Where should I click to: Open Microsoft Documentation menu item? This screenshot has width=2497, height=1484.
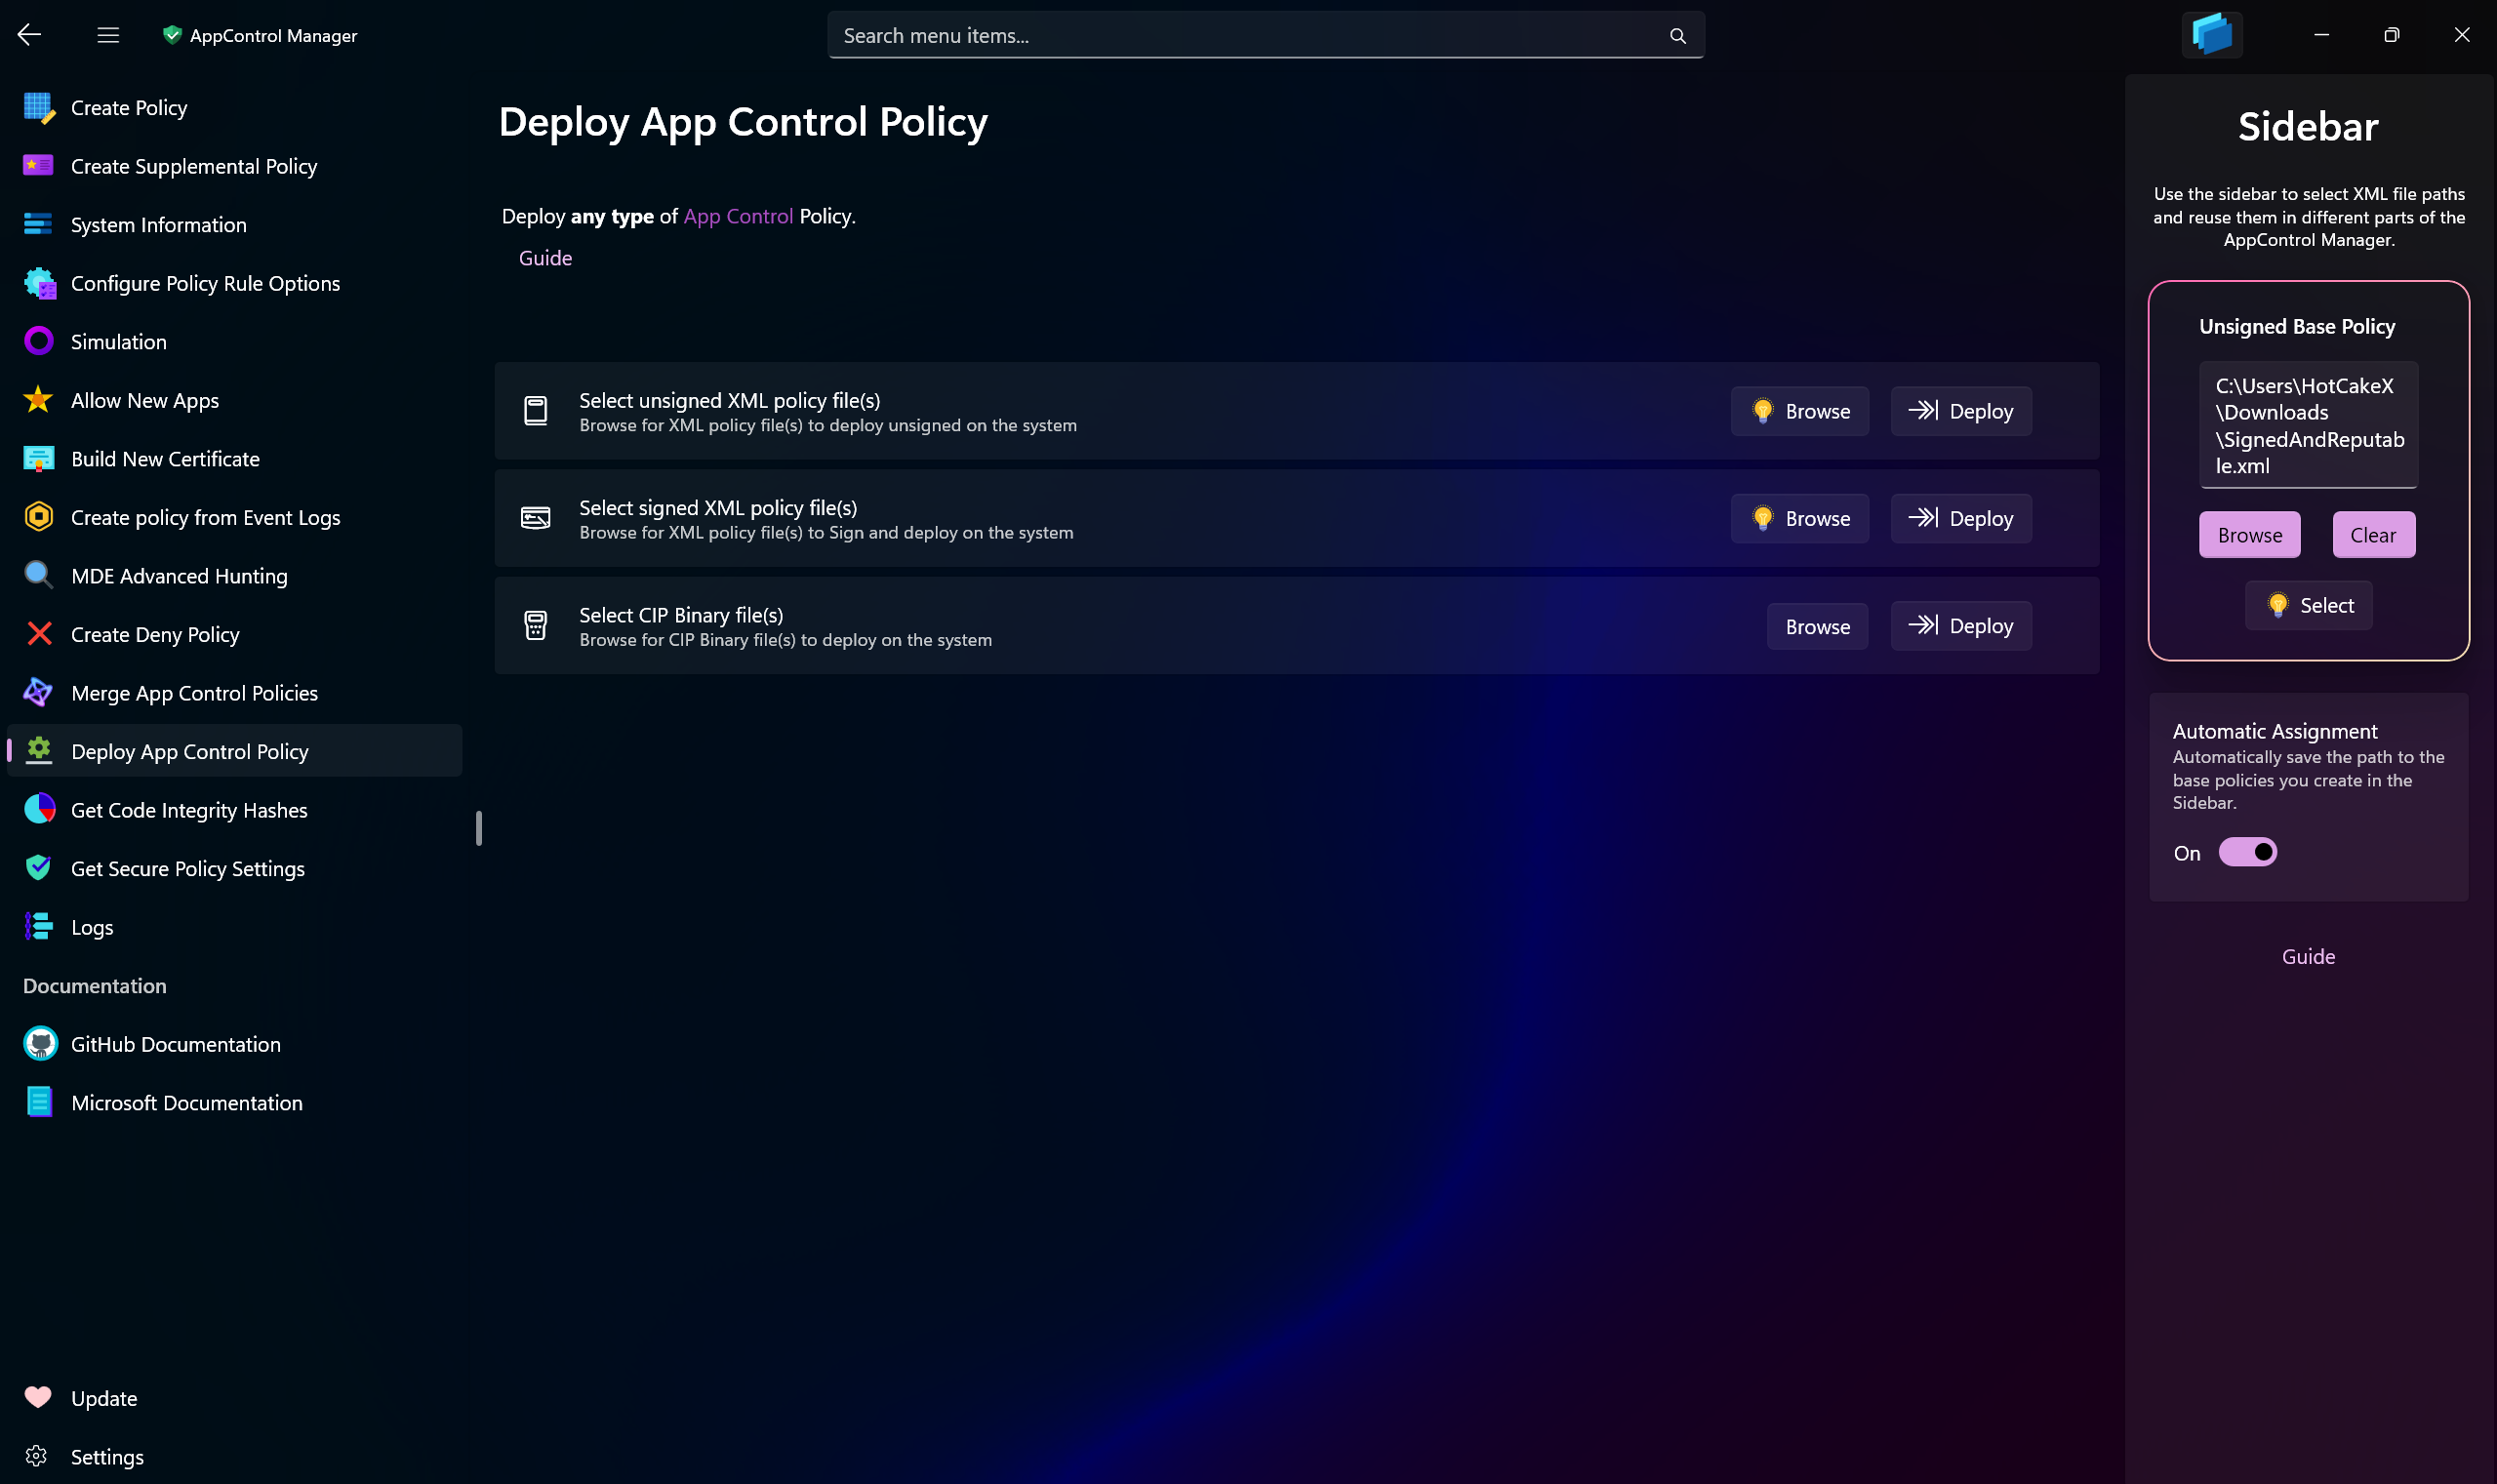click(x=187, y=1103)
